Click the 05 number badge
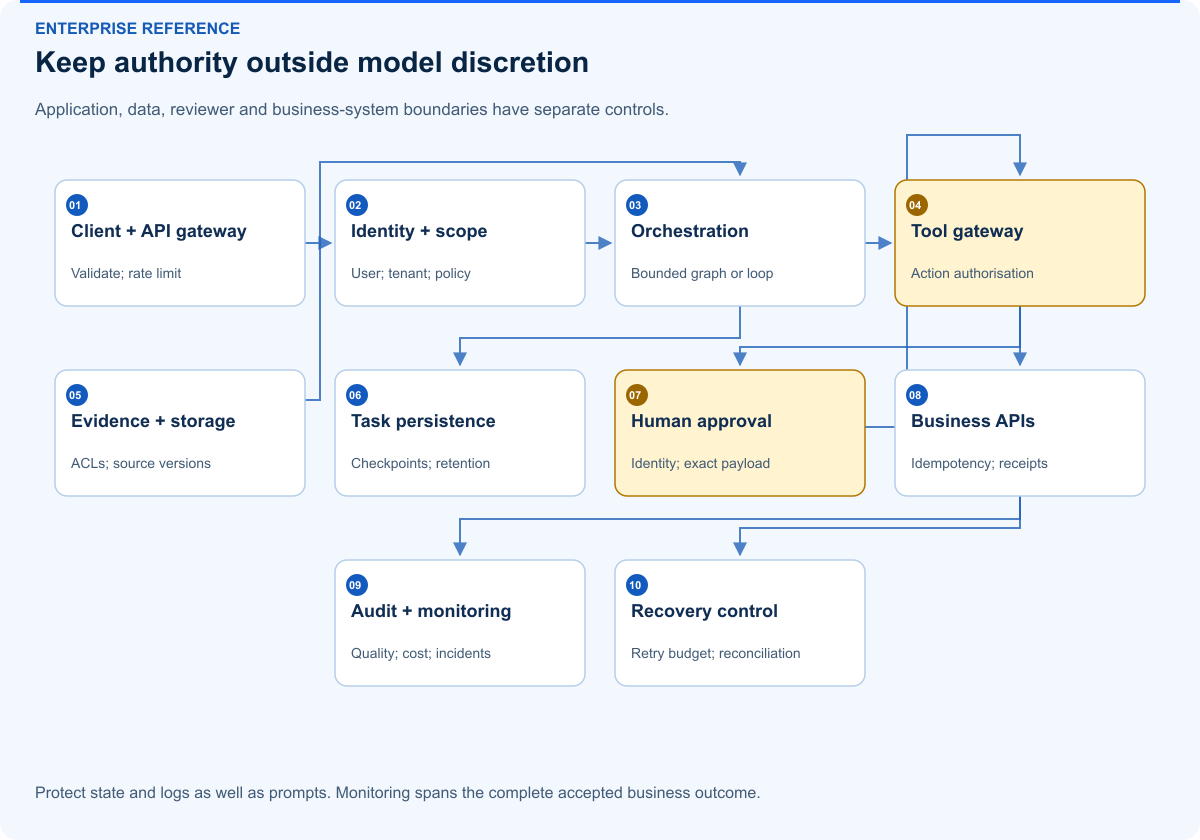1200x840 pixels. (x=75, y=395)
